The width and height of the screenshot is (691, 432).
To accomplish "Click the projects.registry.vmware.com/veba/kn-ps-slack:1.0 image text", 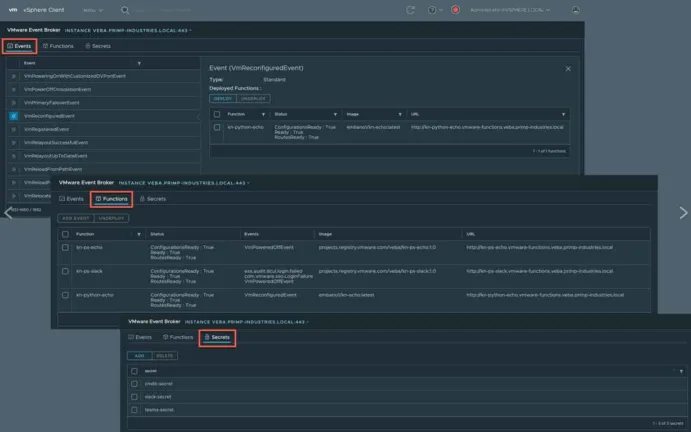I will [x=377, y=272].
